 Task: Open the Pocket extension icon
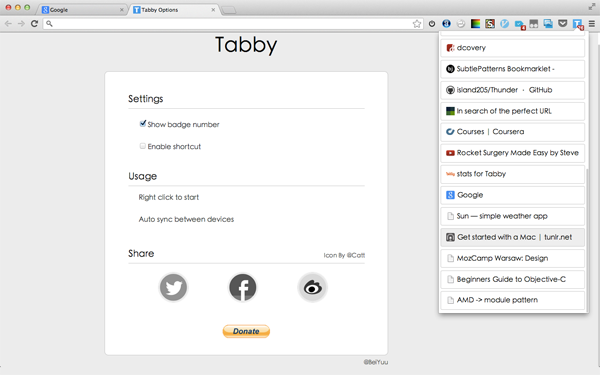tap(562, 24)
